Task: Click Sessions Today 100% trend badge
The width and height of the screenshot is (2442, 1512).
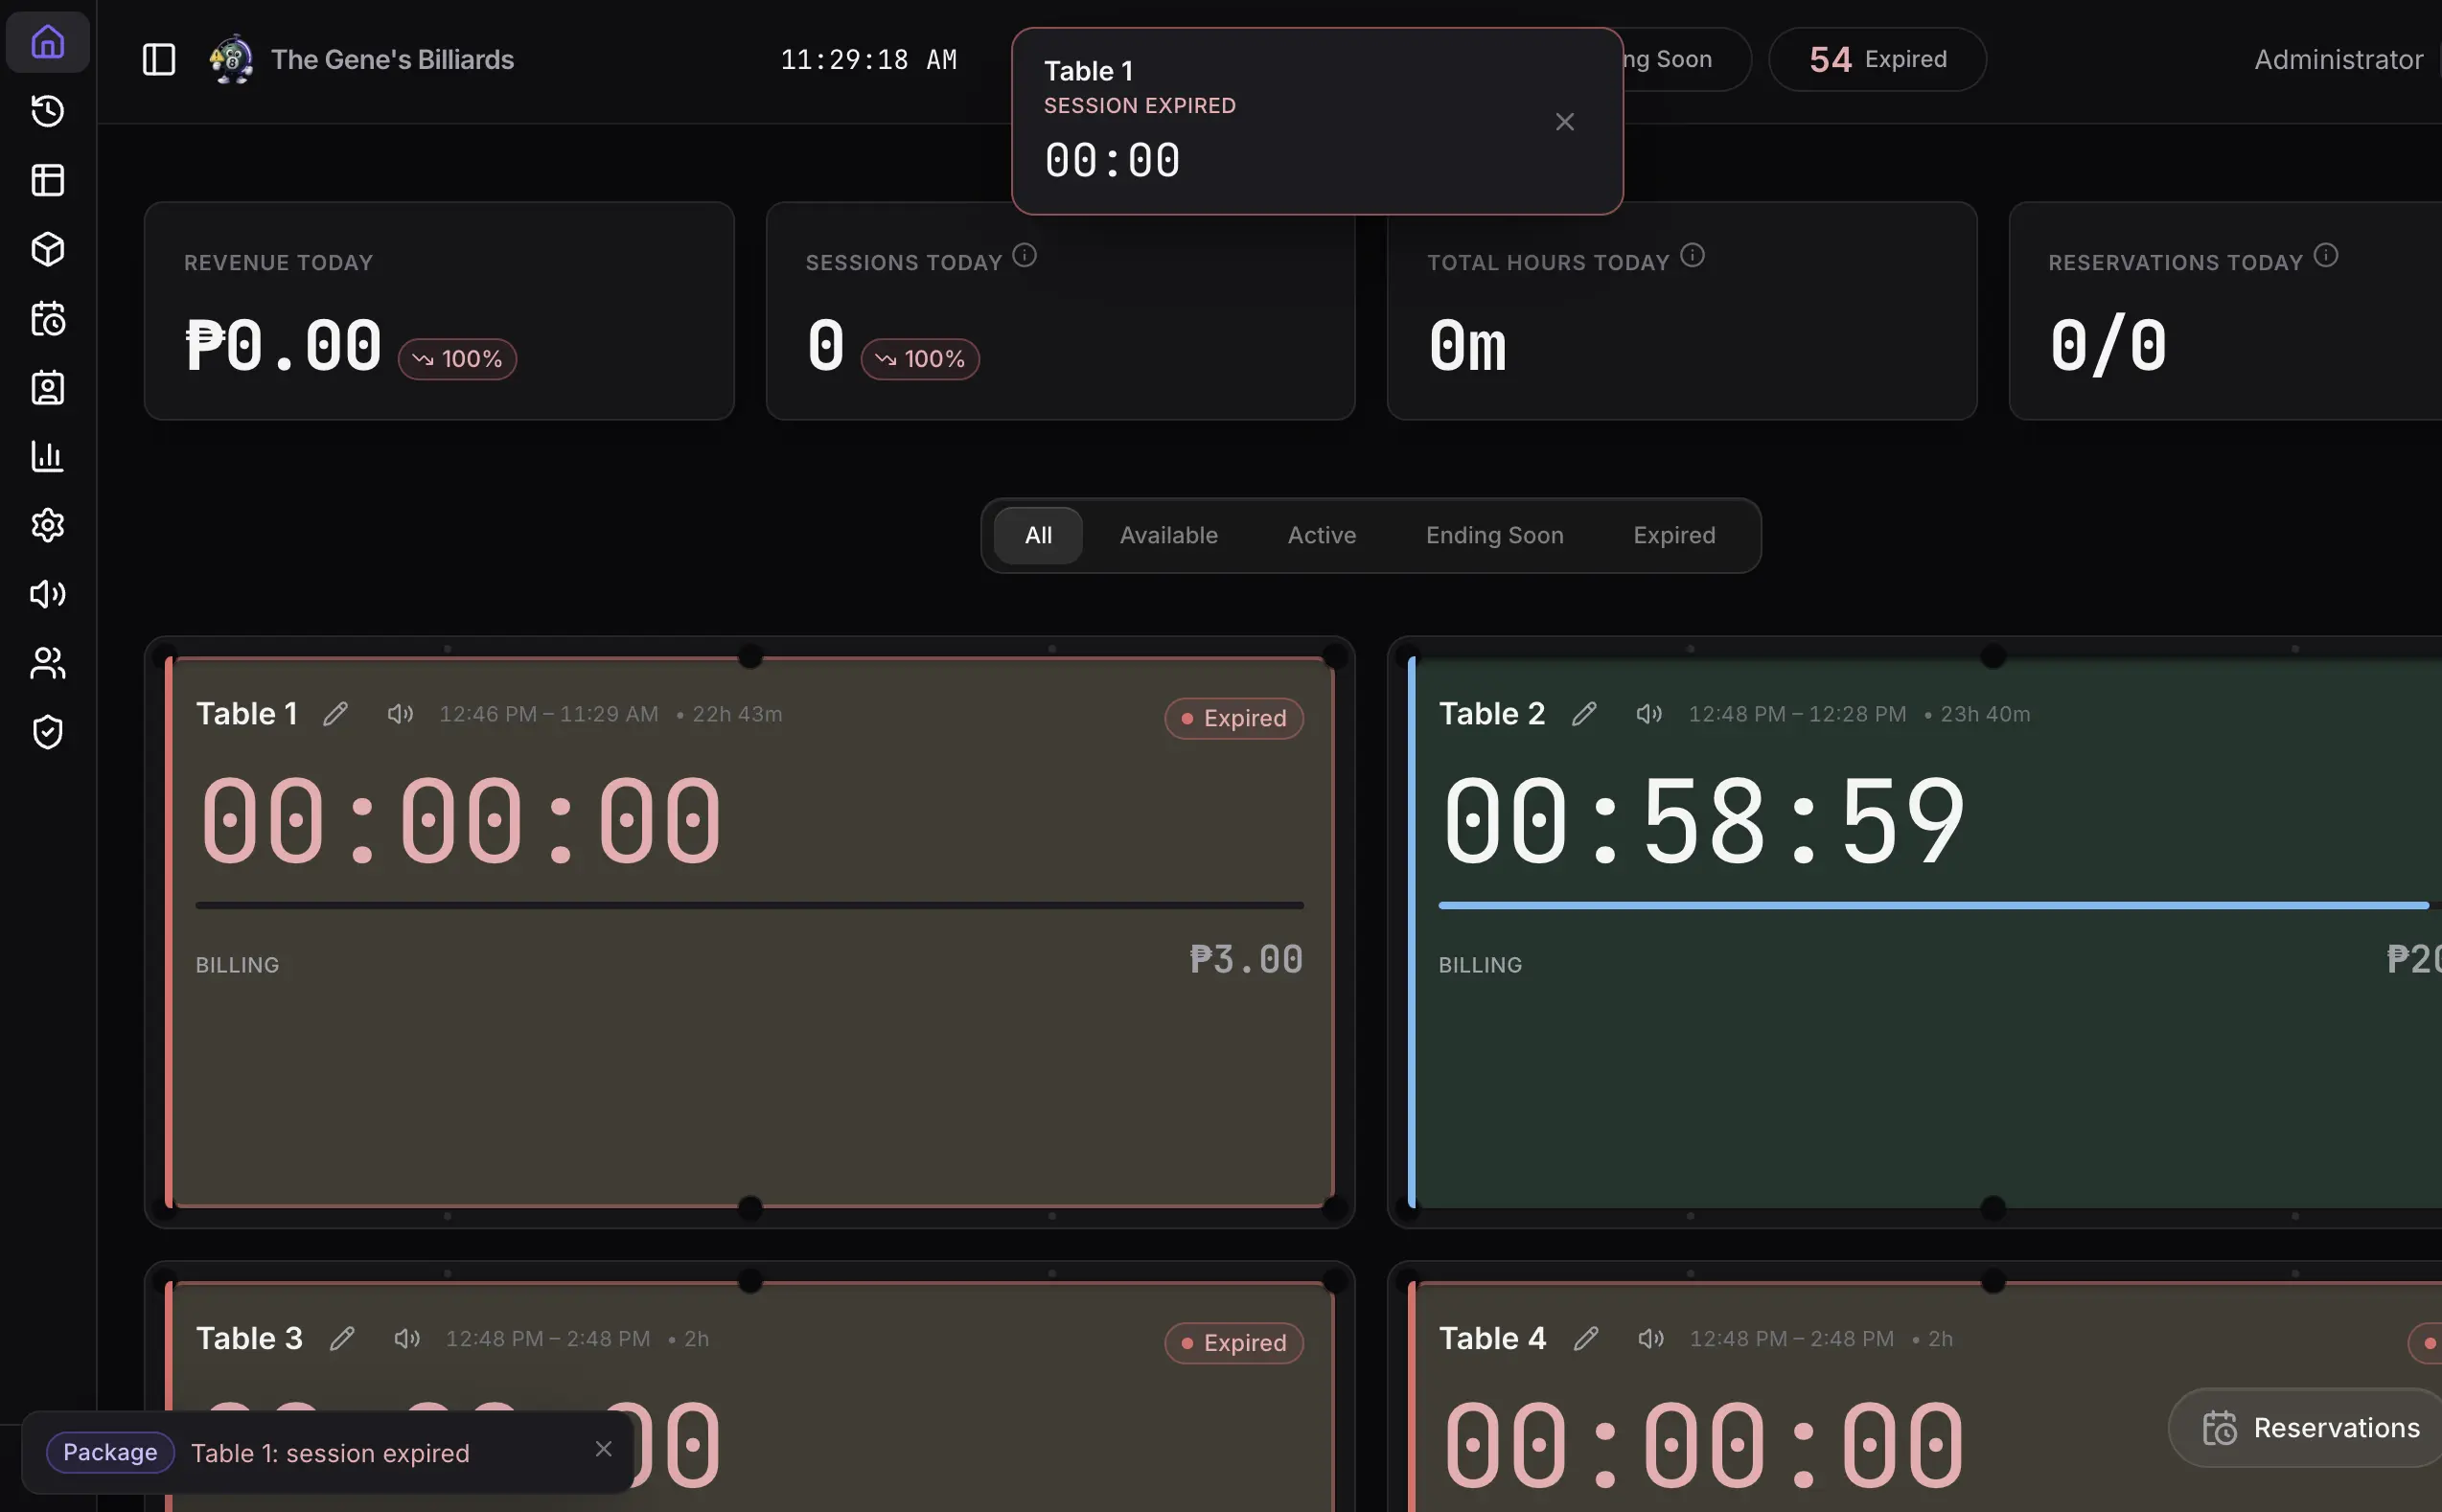Action: (920, 359)
